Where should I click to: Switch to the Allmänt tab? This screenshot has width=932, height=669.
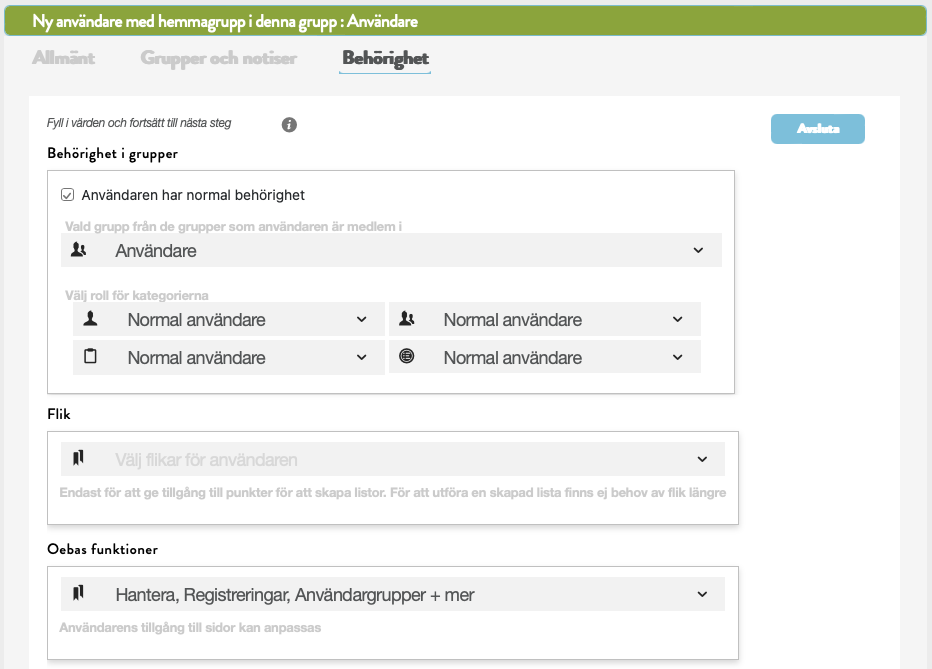point(63,58)
